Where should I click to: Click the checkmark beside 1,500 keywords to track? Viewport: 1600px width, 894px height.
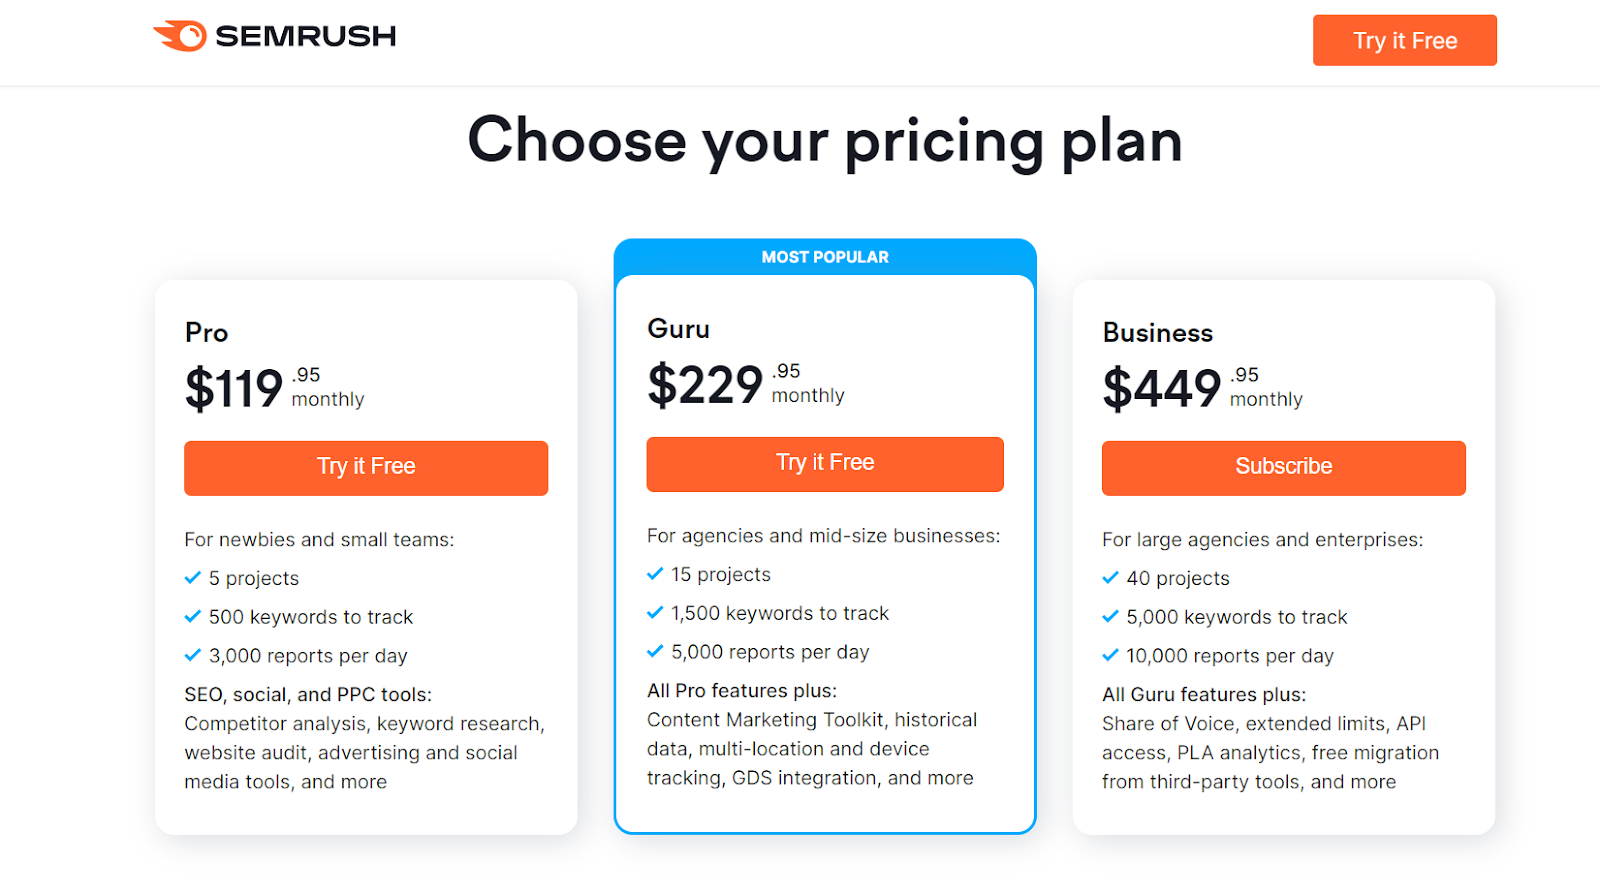point(655,613)
